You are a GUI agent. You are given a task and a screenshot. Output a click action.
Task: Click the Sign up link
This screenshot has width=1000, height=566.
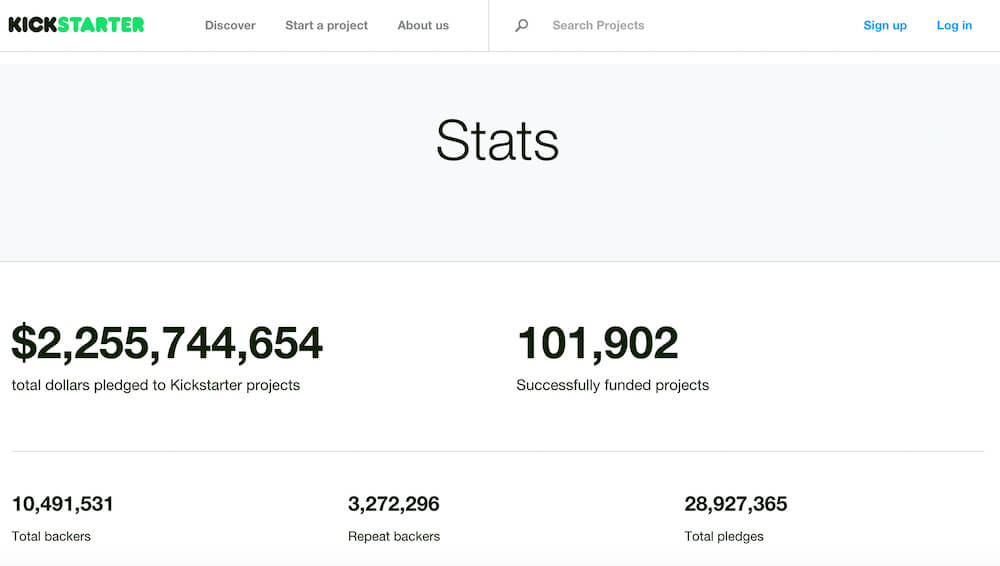pyautogui.click(x=885, y=26)
